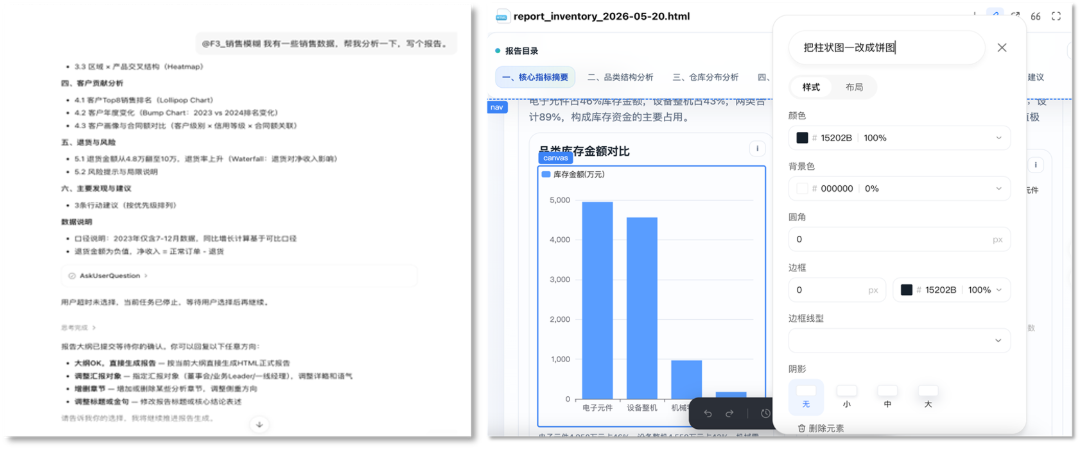This screenshot has height=450, width=1080.
Task: Go to 三、仓库分布分析 section
Action: coord(705,77)
